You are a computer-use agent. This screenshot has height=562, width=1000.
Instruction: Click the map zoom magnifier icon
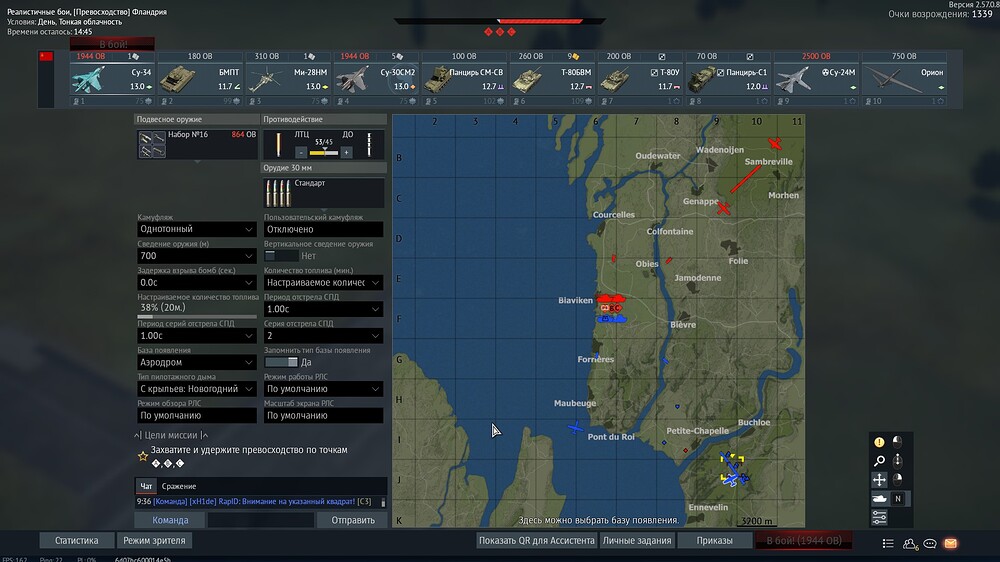(x=879, y=461)
